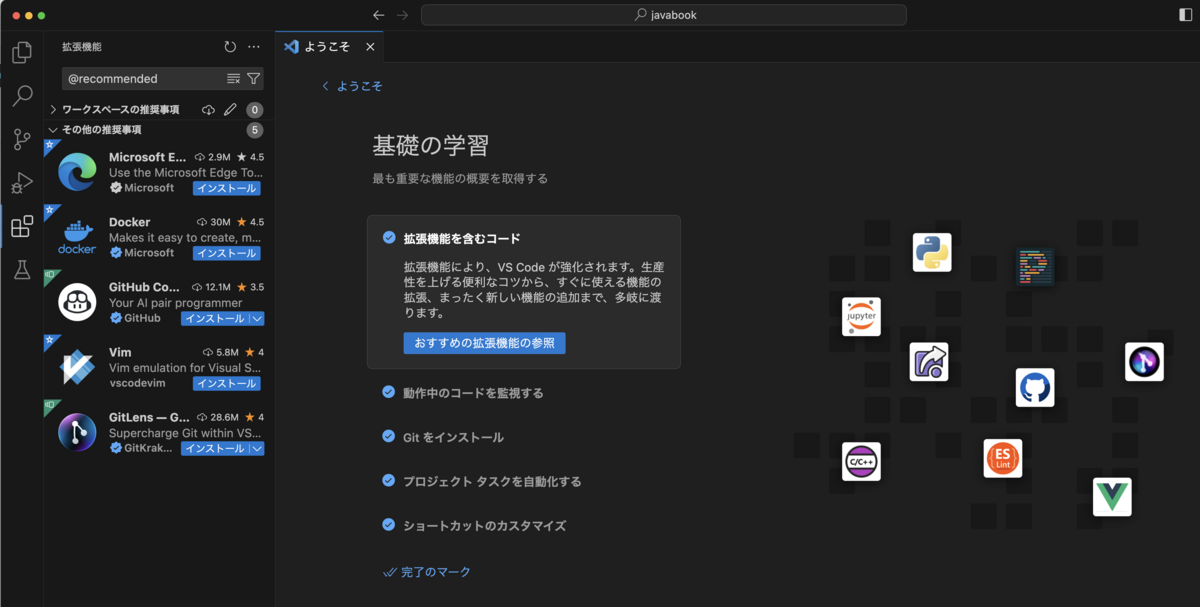Refresh the extensions list
Image resolution: width=1200 pixels, height=607 pixels.
pyautogui.click(x=228, y=46)
